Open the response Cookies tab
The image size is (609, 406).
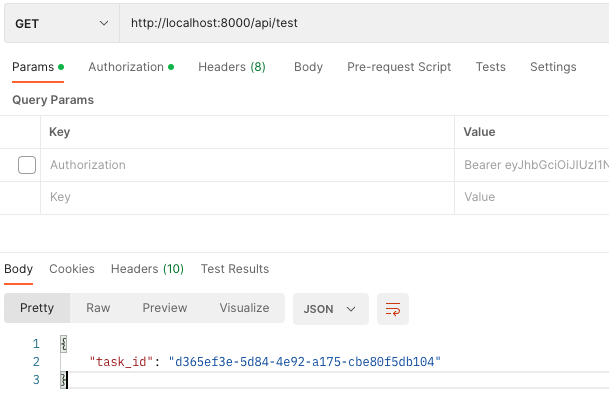(x=72, y=269)
